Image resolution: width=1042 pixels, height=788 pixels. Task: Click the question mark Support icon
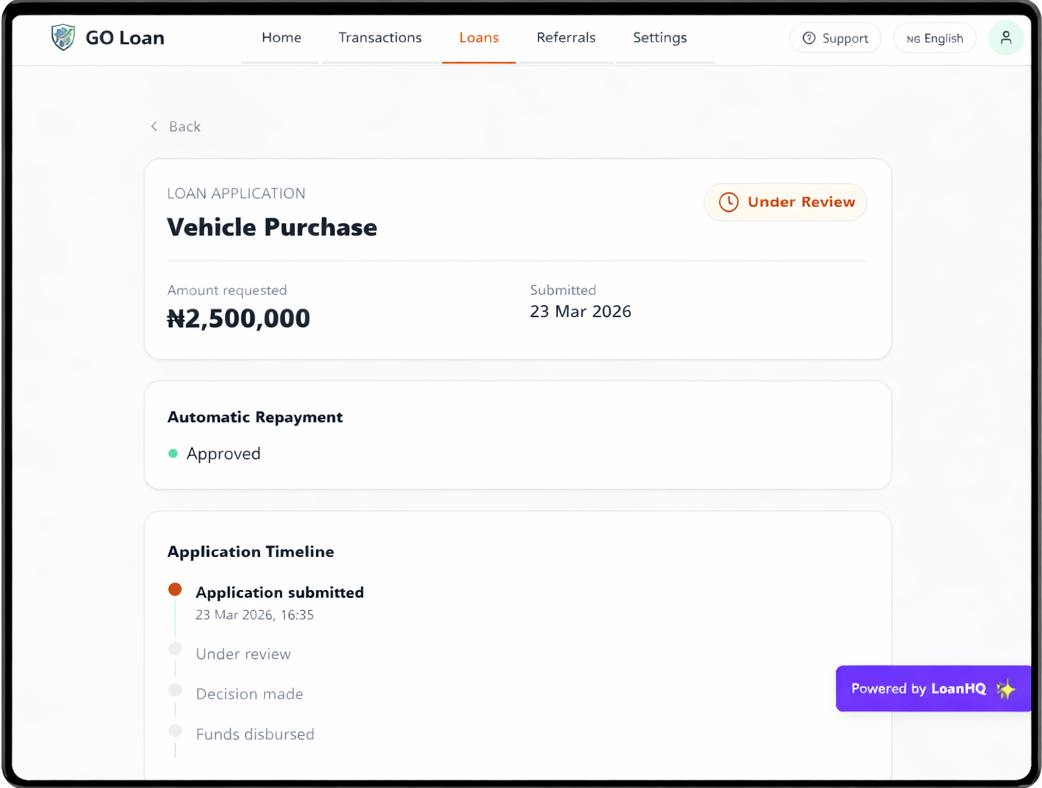pos(809,38)
